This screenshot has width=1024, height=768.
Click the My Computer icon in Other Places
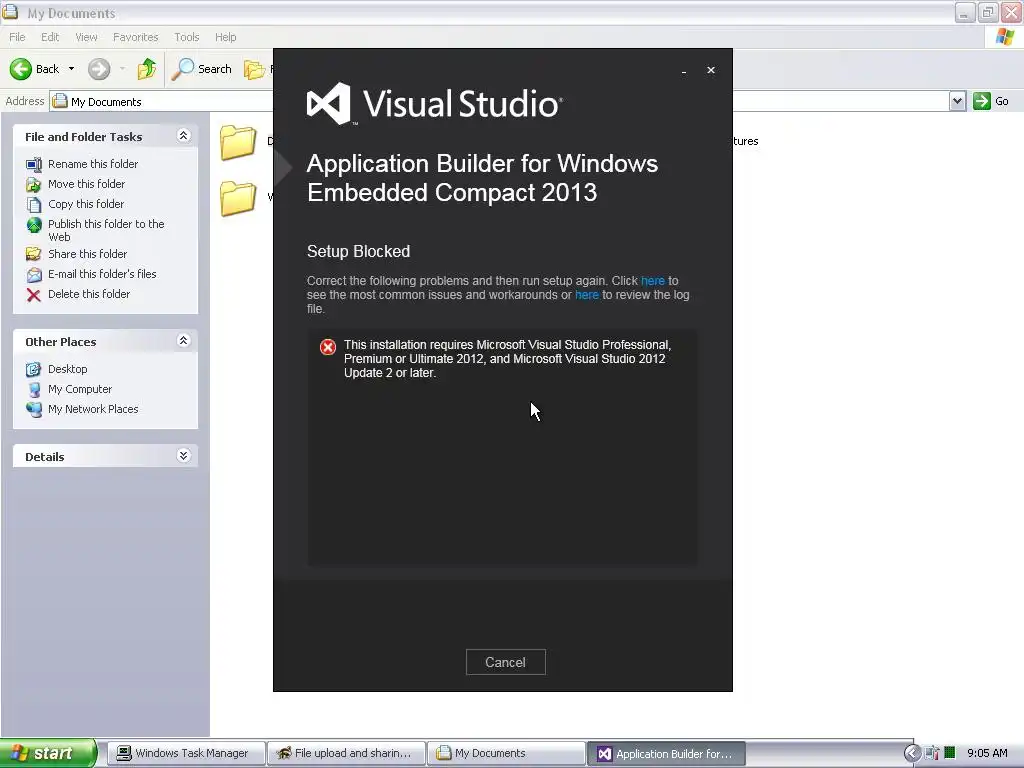[x=34, y=390]
